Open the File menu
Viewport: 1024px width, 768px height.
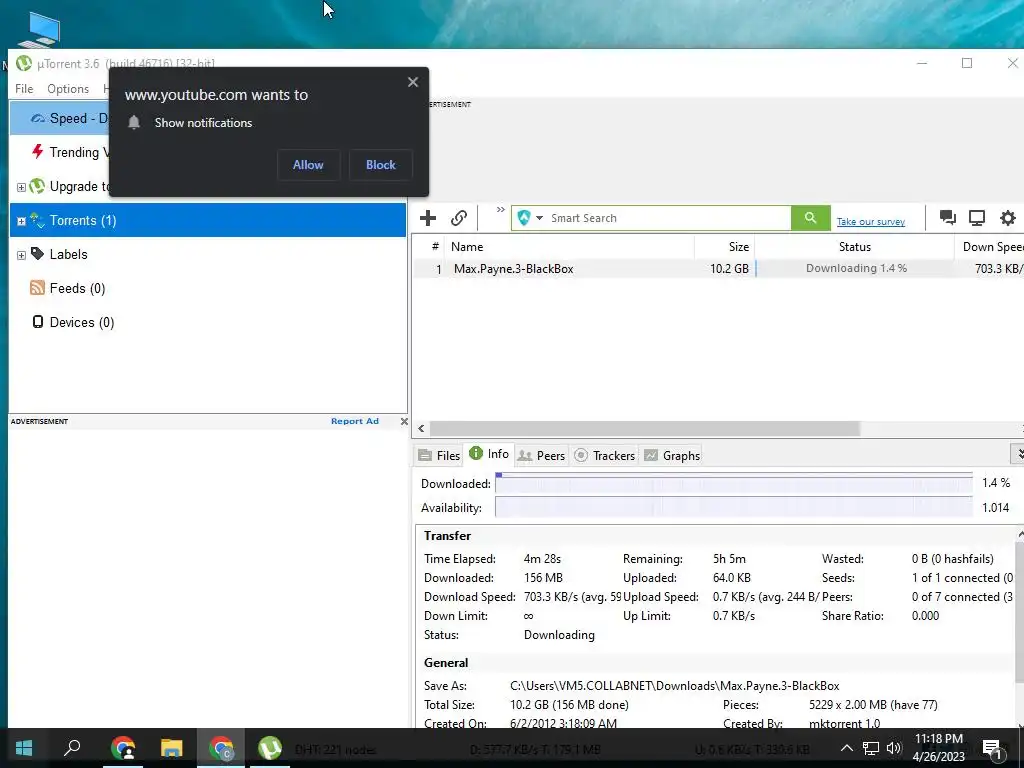[24, 88]
